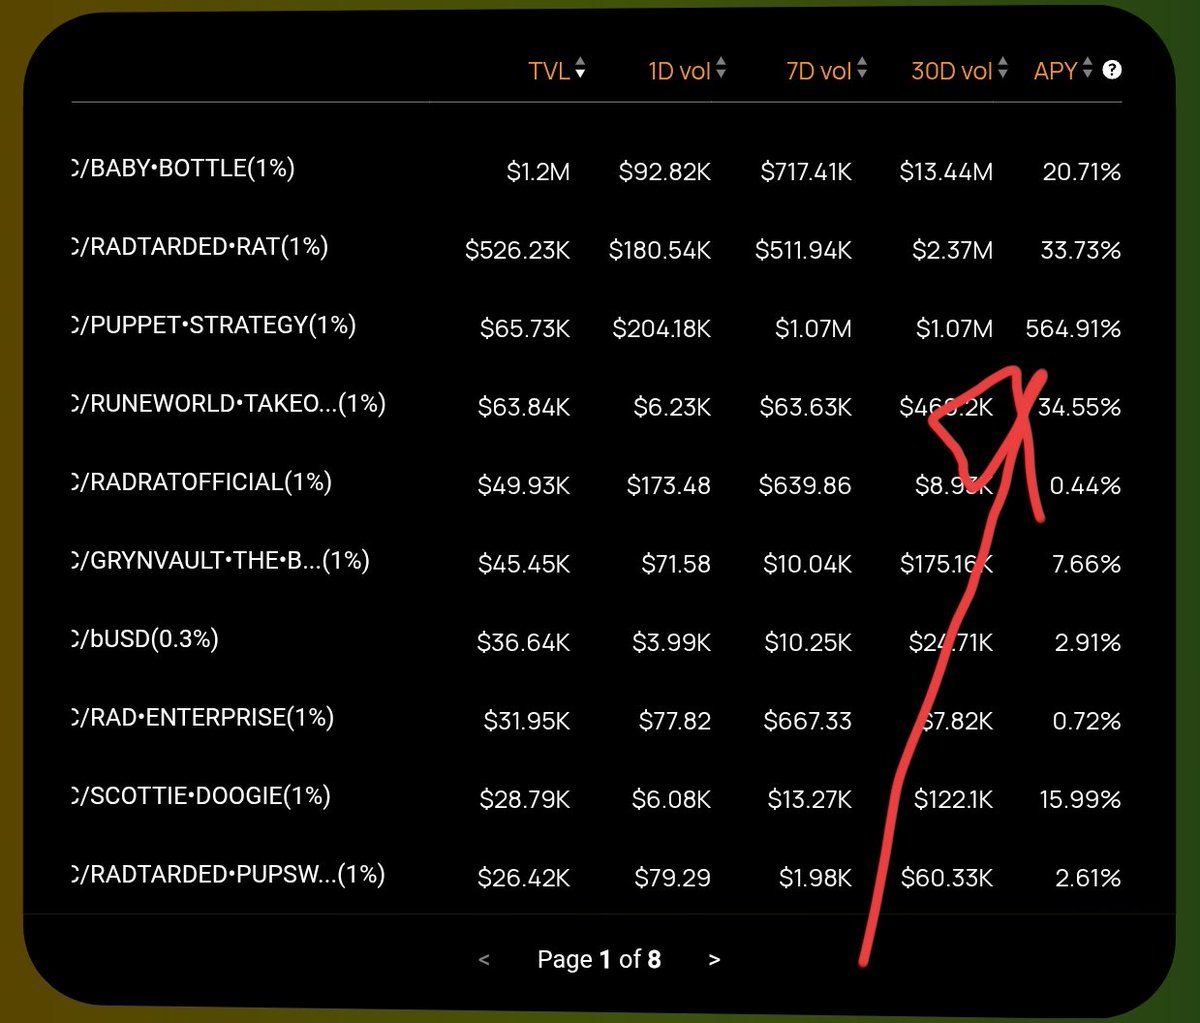Select the $36.64K TVL value
The width and height of the screenshot is (1200, 1023).
point(525,643)
